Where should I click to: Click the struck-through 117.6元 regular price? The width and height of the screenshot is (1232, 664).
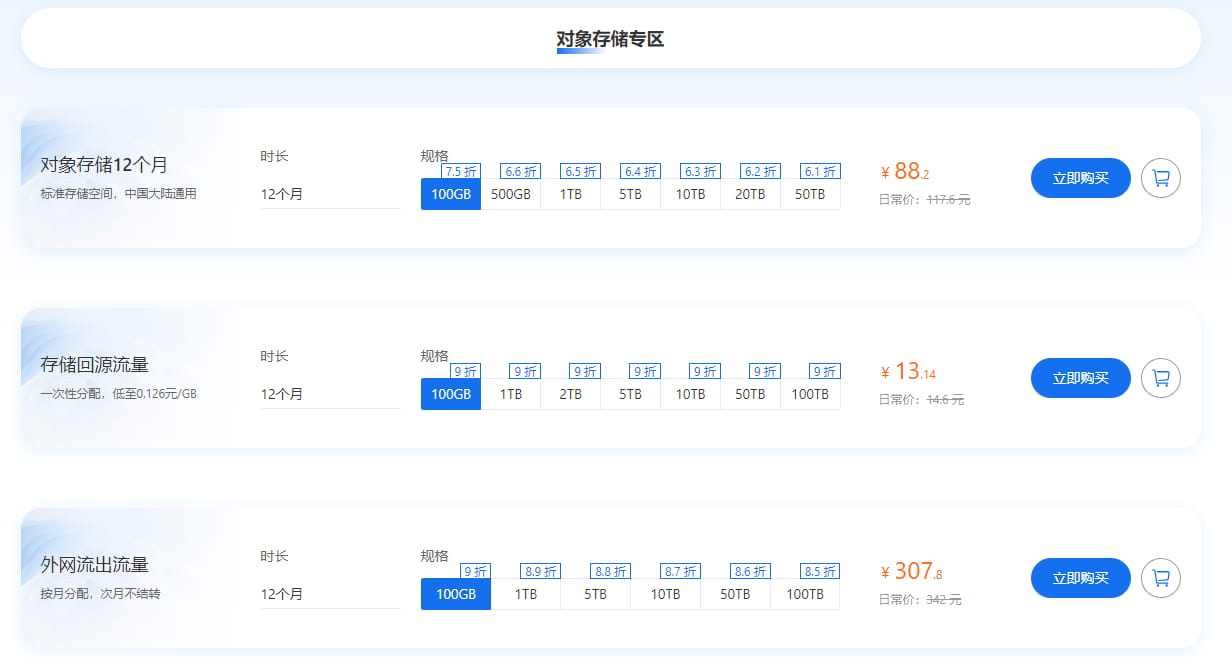948,200
